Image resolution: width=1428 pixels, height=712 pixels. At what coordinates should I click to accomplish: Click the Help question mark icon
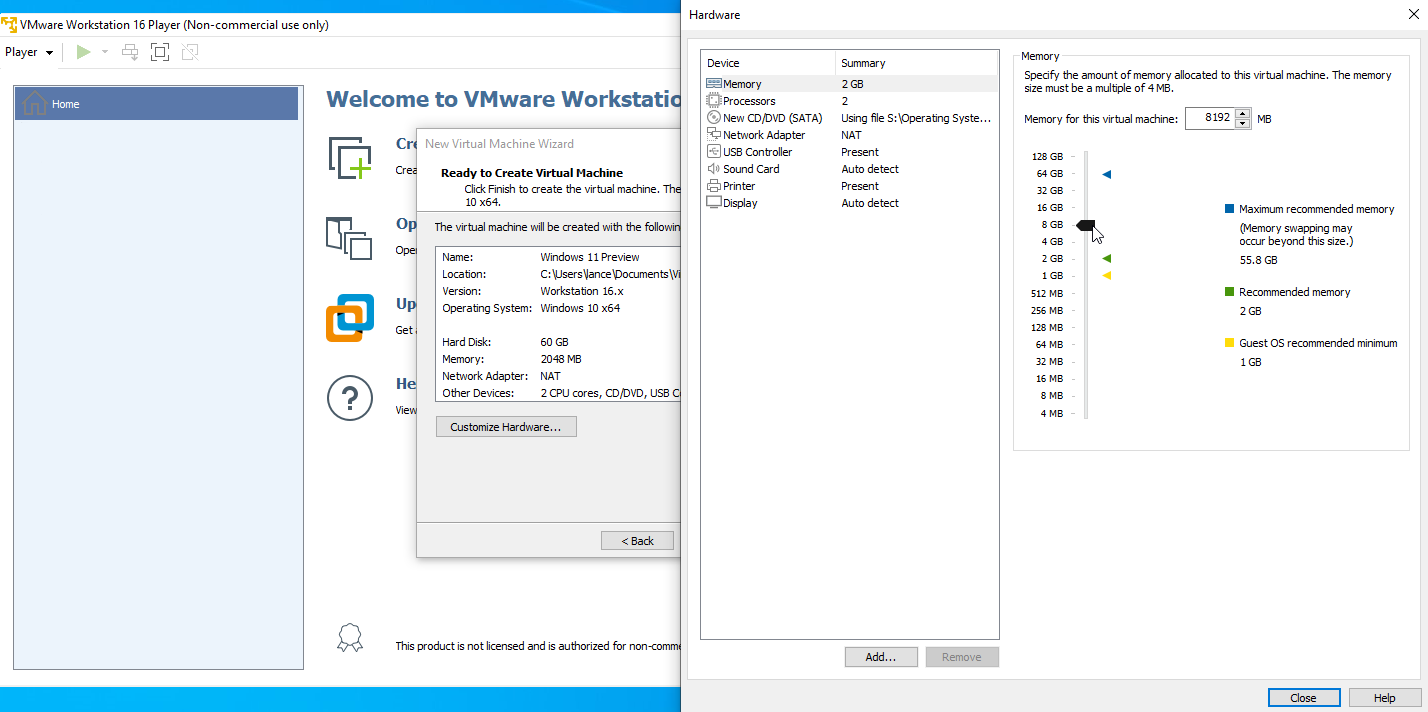pos(350,399)
